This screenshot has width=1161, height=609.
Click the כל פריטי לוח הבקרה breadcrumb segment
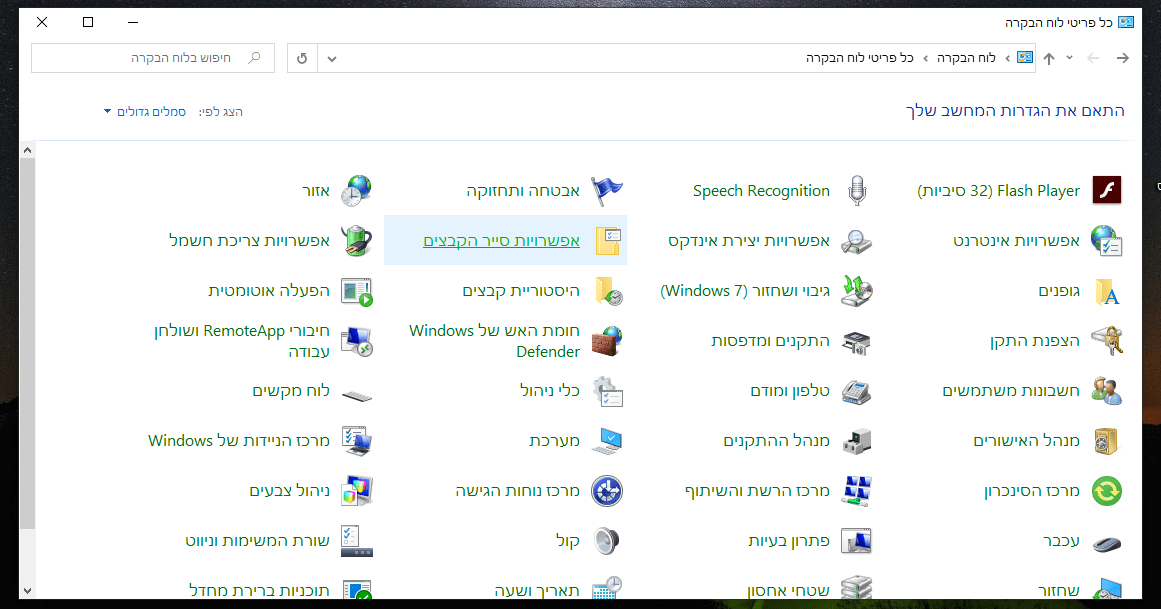860,58
